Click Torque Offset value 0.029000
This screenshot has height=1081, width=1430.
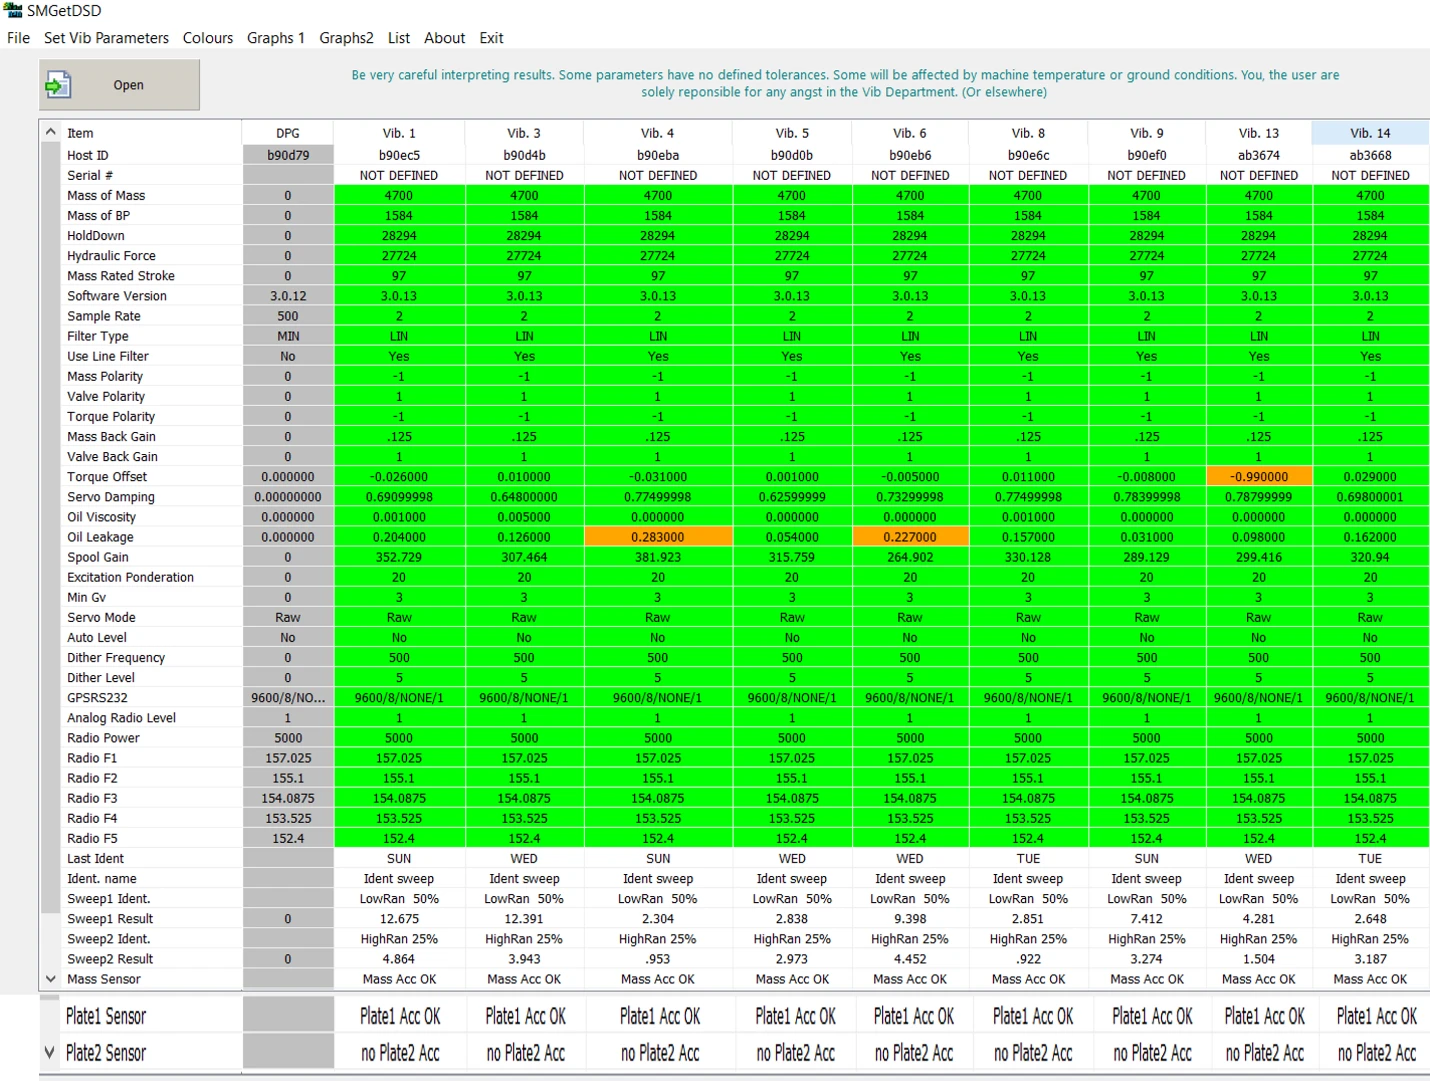pos(1370,477)
